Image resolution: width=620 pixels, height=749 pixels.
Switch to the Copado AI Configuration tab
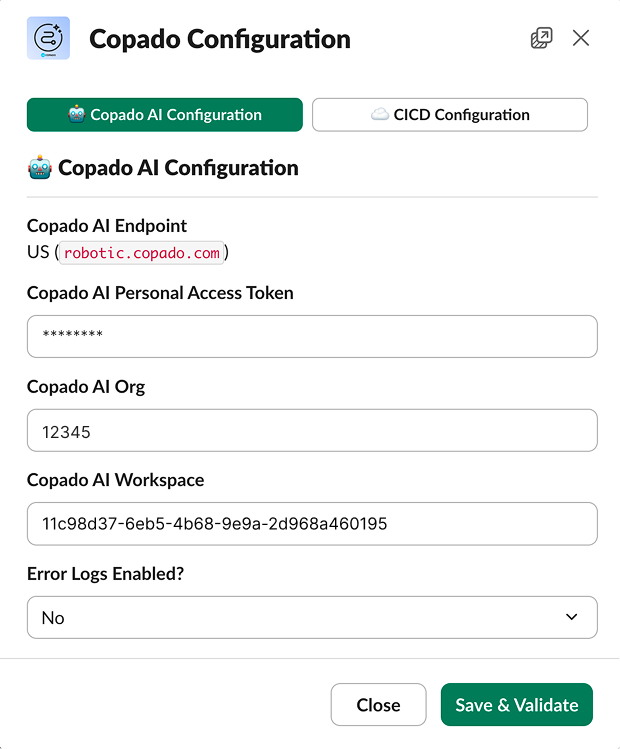(164, 115)
